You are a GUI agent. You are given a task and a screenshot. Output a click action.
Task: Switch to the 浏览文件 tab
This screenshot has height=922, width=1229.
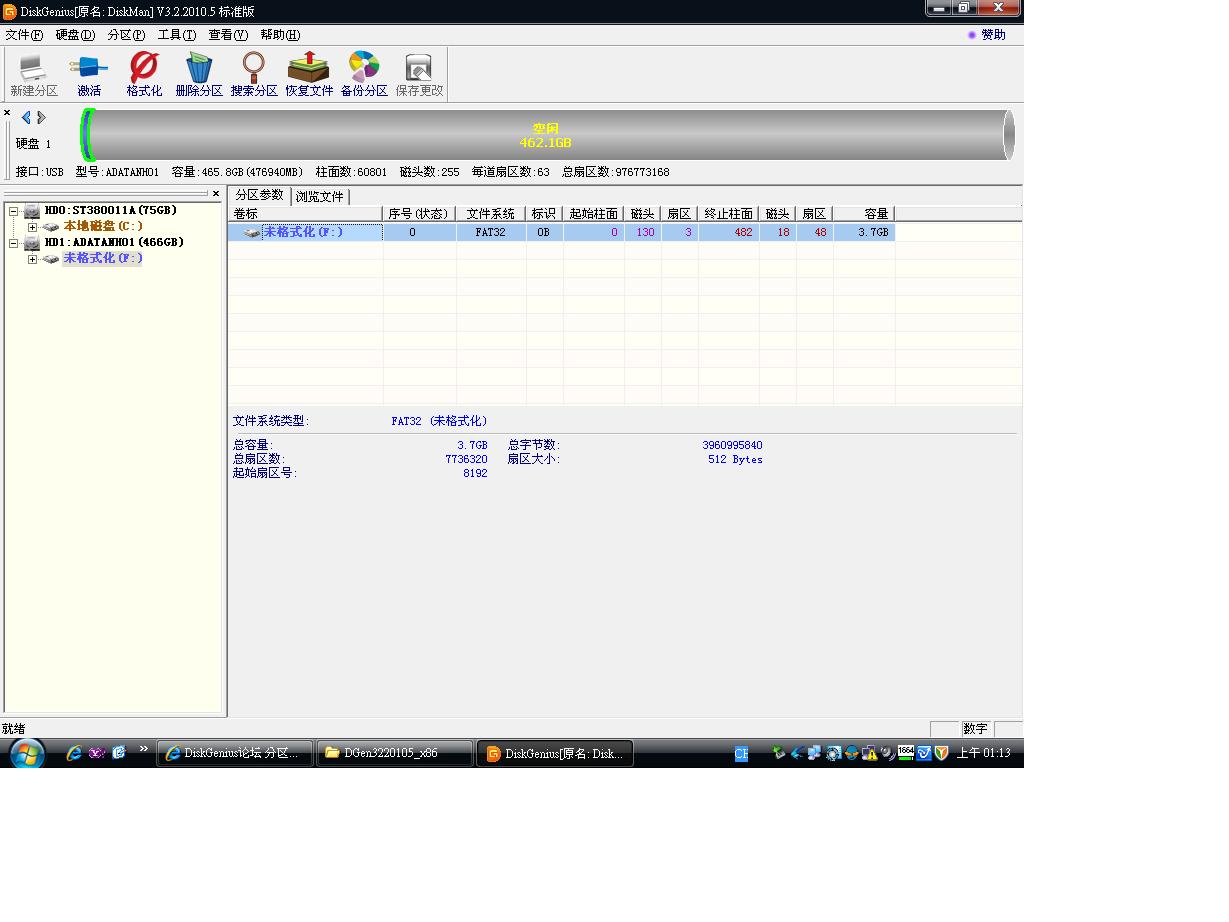[320, 196]
